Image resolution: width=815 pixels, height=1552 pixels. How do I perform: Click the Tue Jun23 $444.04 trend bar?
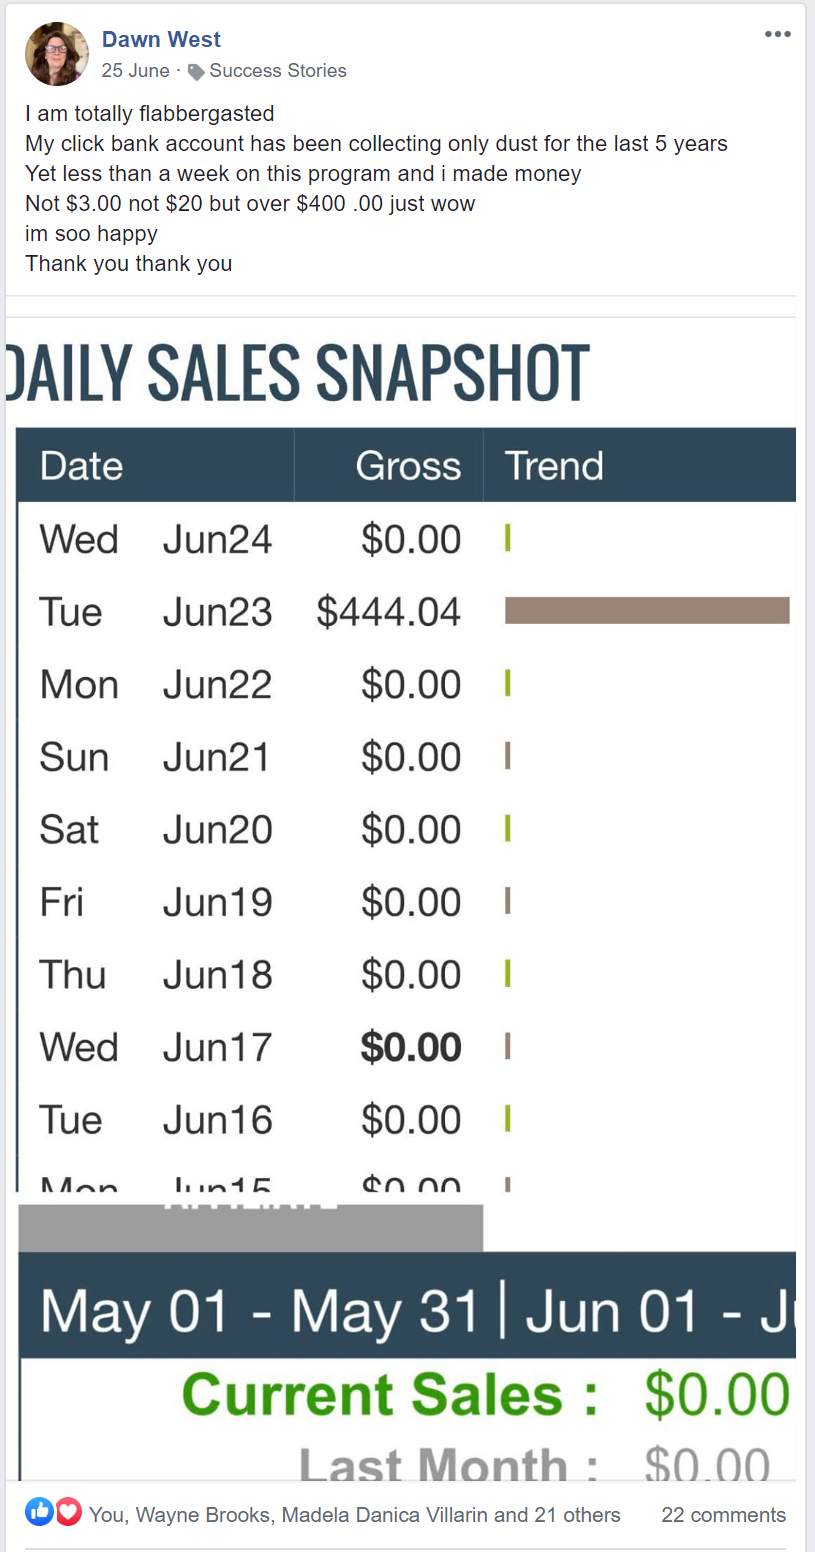(x=647, y=610)
